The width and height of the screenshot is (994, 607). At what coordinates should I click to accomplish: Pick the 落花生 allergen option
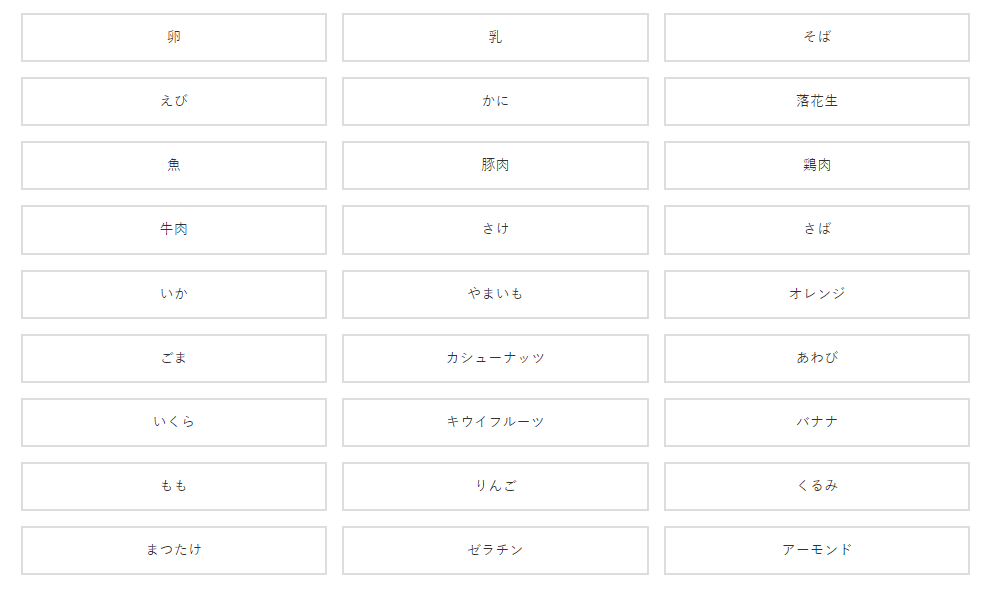[816, 101]
